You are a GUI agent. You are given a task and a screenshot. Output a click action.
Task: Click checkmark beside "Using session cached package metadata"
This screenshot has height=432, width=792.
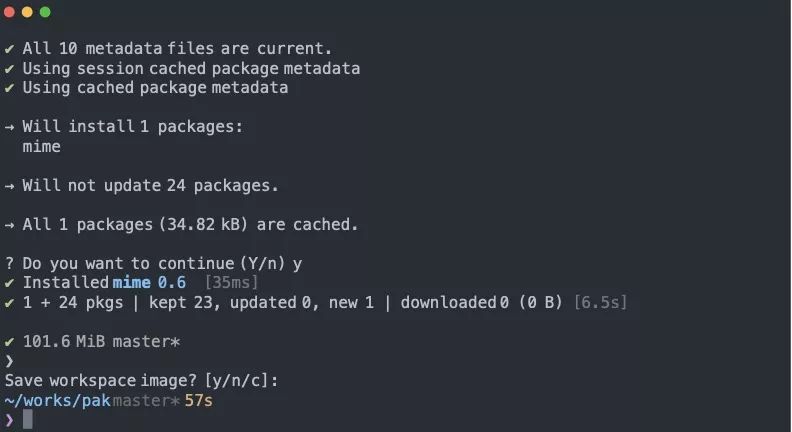click(9, 69)
